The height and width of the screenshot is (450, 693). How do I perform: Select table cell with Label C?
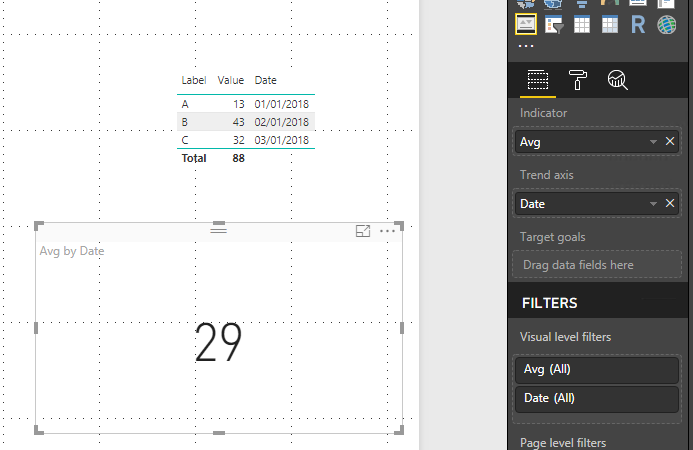185,140
